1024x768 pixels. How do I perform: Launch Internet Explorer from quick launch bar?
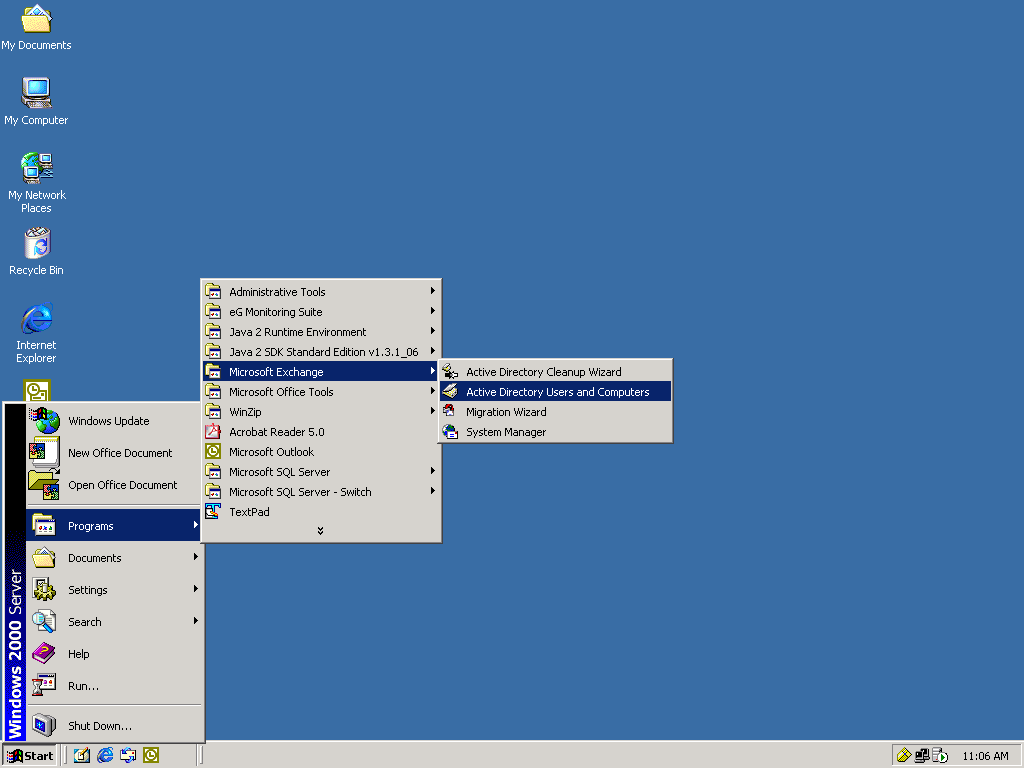[104, 756]
